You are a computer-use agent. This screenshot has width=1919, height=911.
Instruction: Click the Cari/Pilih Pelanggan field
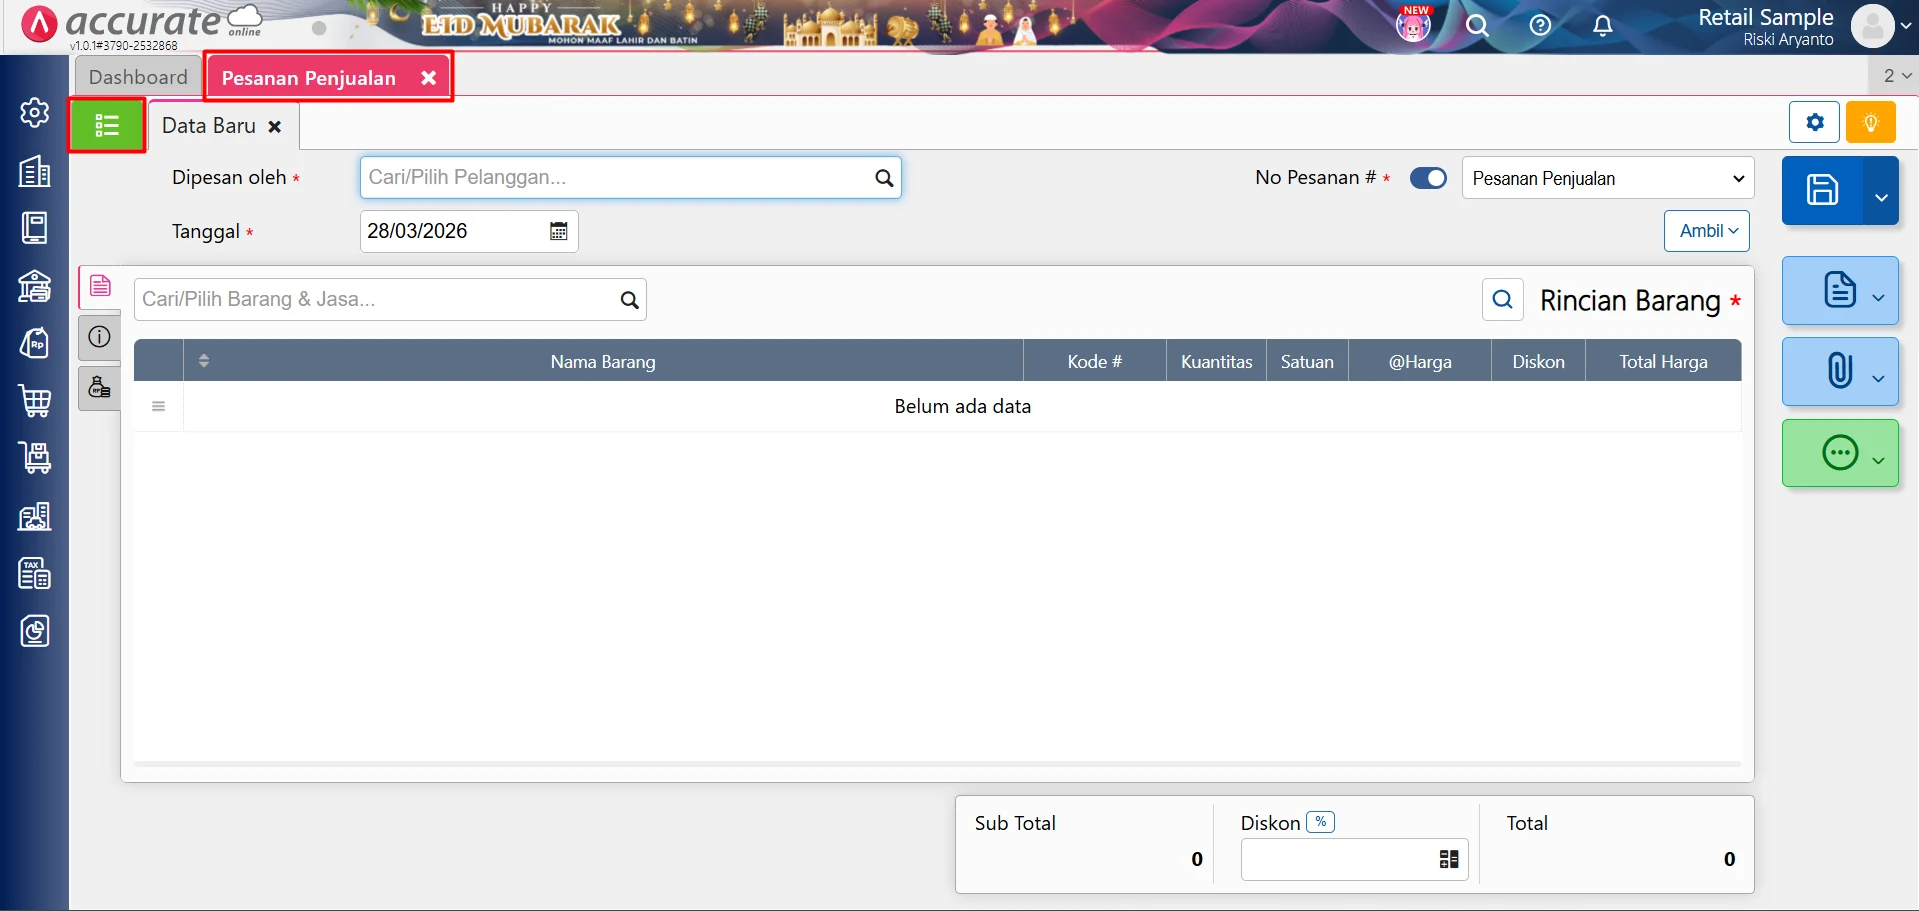(630, 177)
